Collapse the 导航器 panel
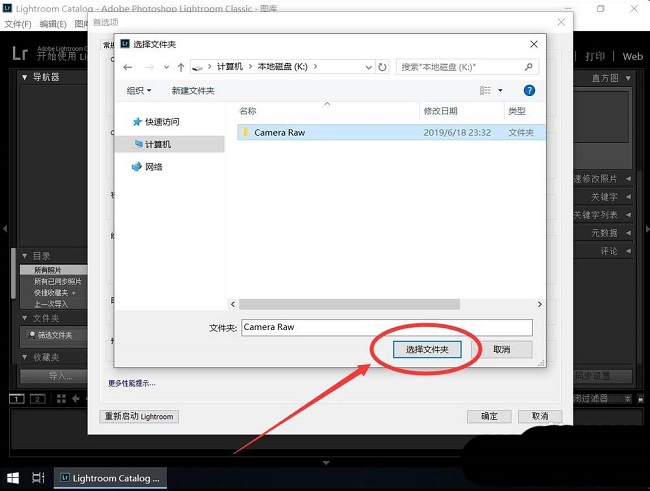Image resolution: width=650 pixels, height=491 pixels. coord(24,77)
